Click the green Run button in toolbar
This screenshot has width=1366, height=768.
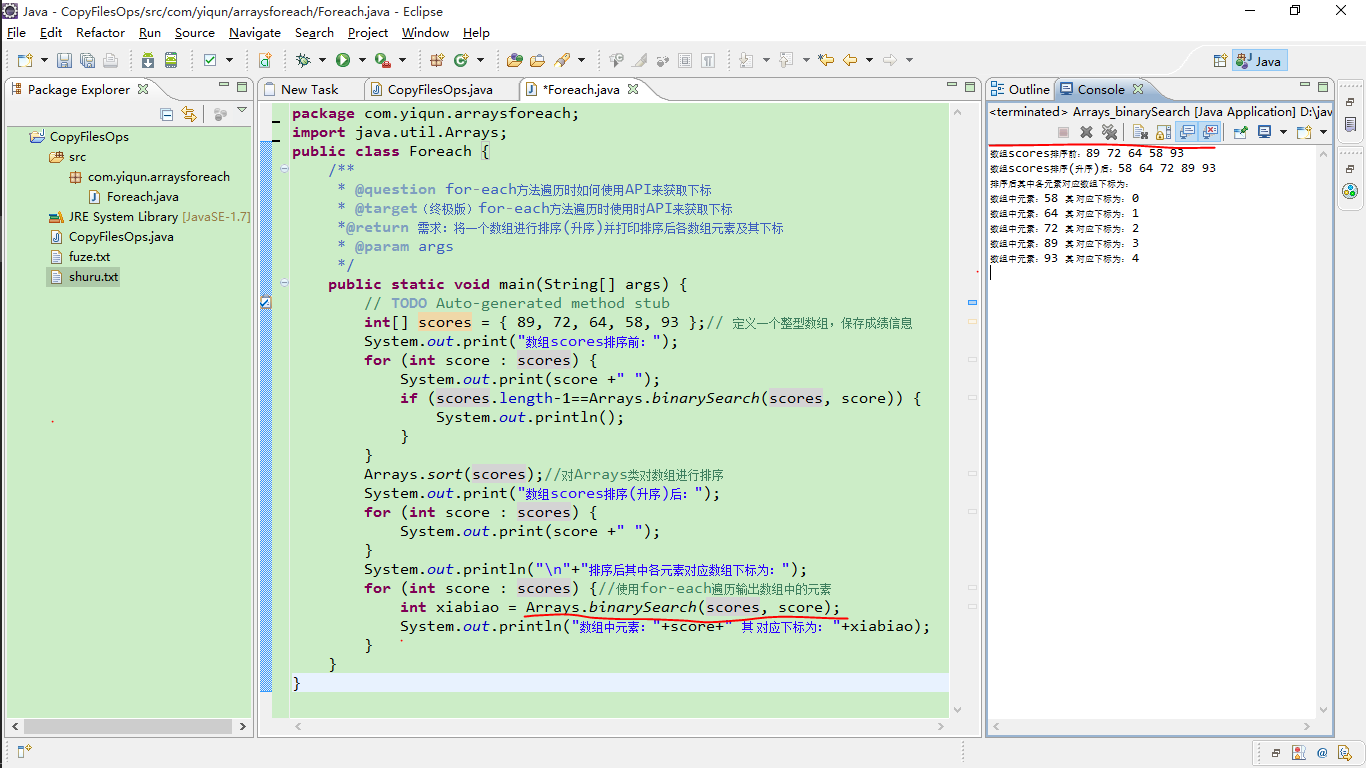343,60
